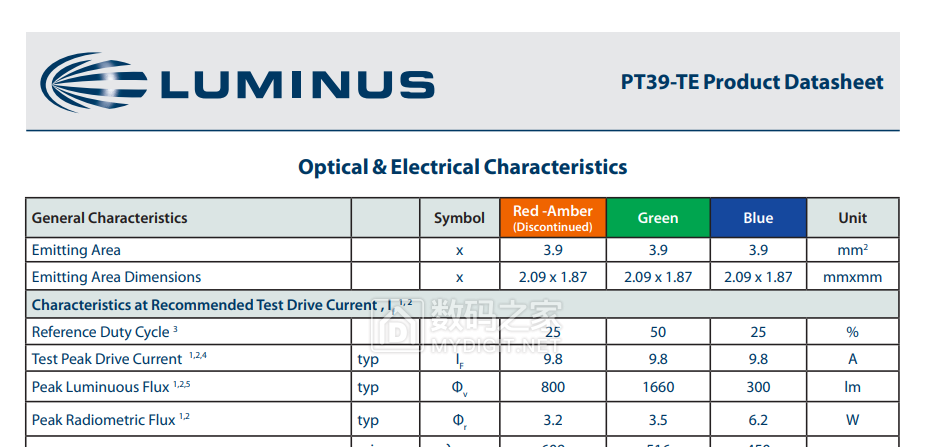Select the Green "2.09 x 1.87" dimensions cell
Image resolution: width=935 pixels, height=447 pixels.
658,277
